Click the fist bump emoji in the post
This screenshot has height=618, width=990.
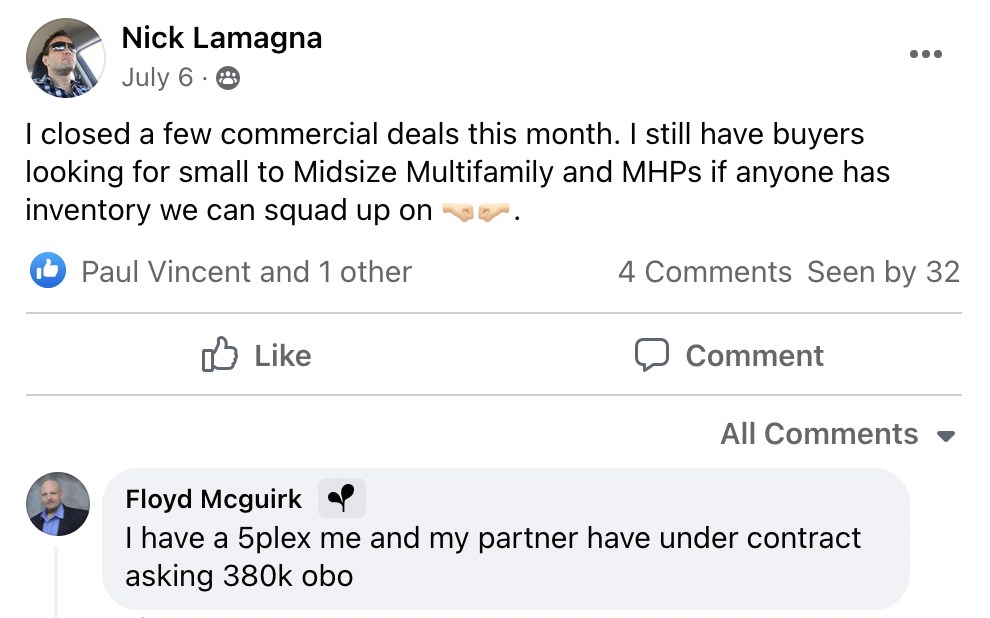(476, 212)
